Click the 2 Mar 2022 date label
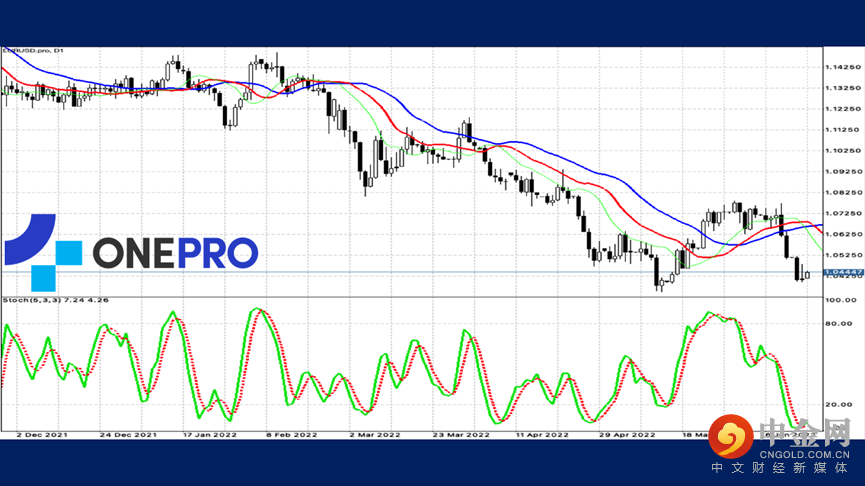865x486 pixels. 375,435
